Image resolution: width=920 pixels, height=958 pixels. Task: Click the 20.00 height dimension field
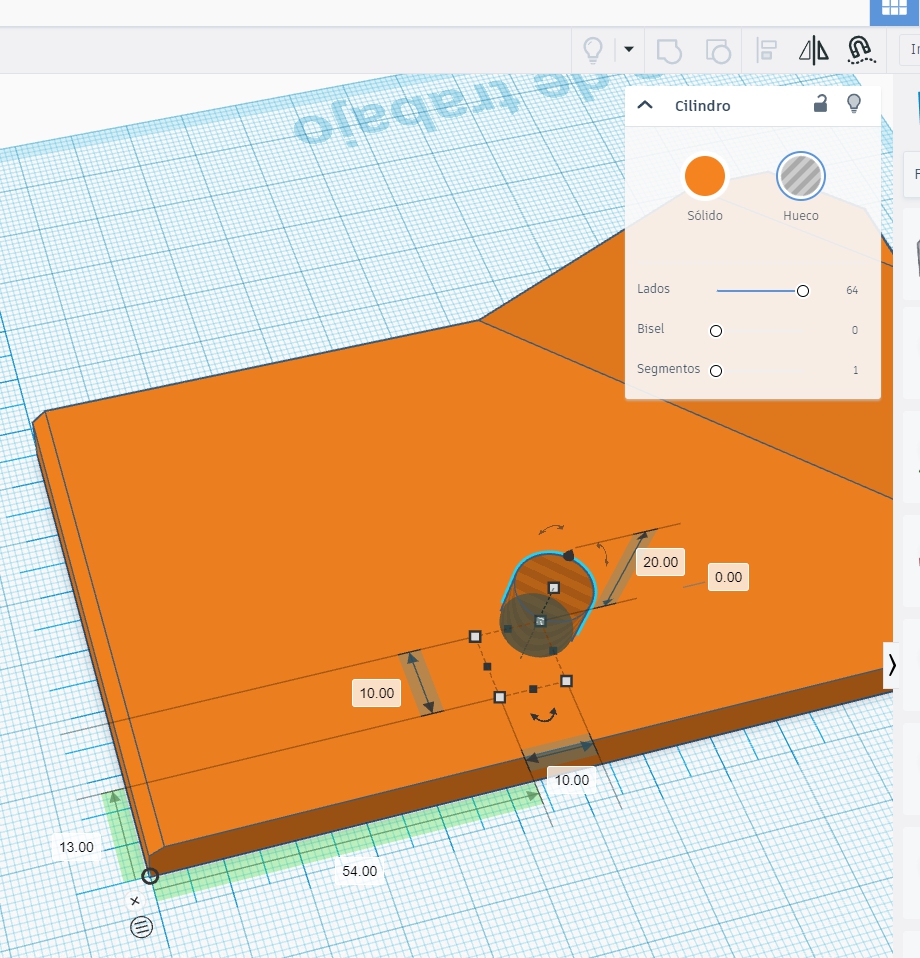(x=660, y=562)
